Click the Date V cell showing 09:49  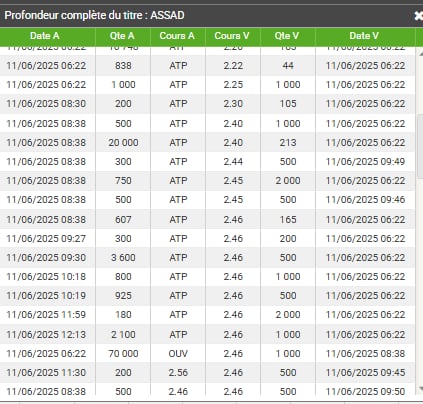pyautogui.click(x=365, y=162)
